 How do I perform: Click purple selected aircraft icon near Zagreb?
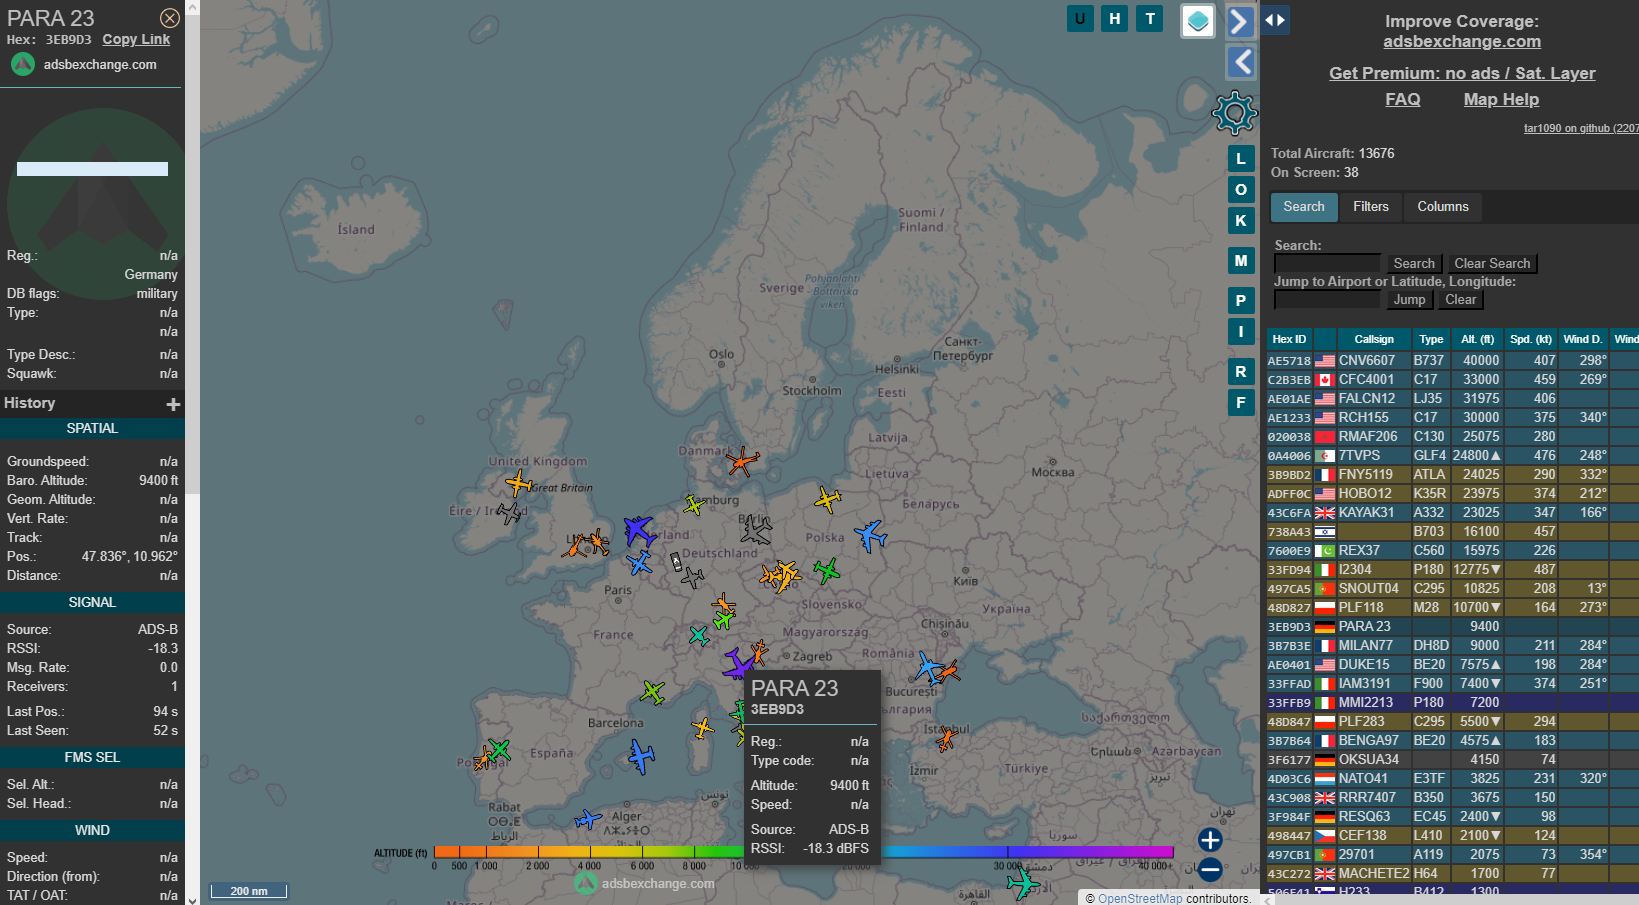(738, 662)
